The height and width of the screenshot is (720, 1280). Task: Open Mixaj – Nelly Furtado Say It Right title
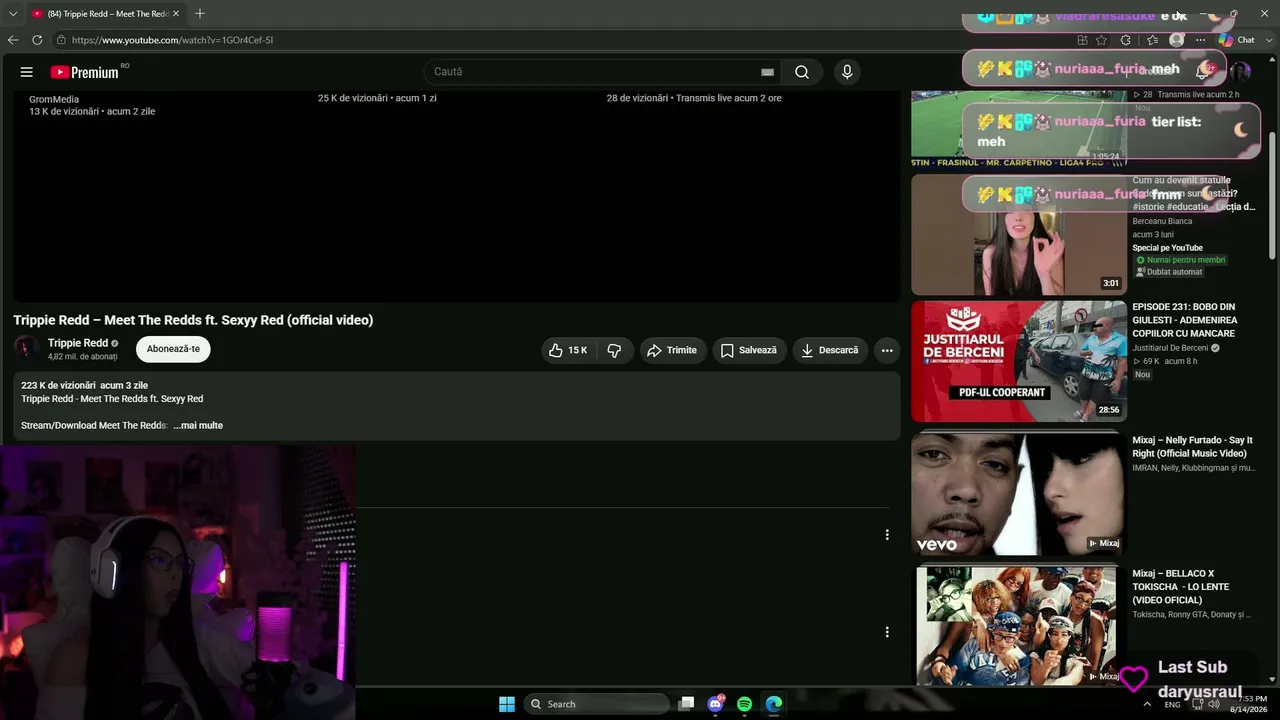click(1192, 447)
